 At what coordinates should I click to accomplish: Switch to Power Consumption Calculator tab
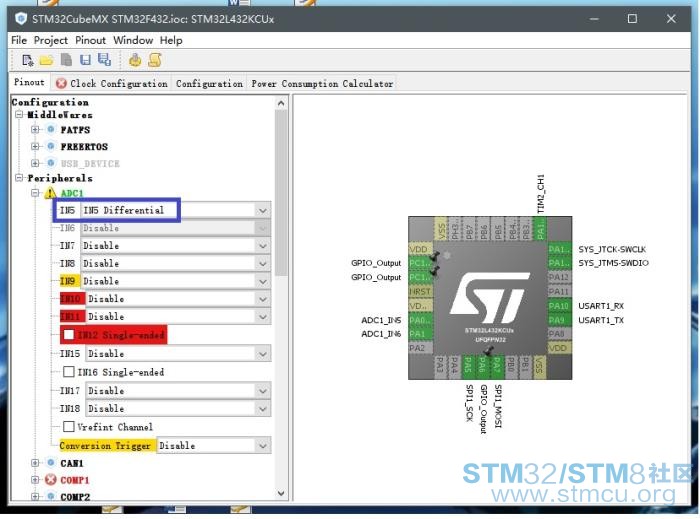coord(322,83)
